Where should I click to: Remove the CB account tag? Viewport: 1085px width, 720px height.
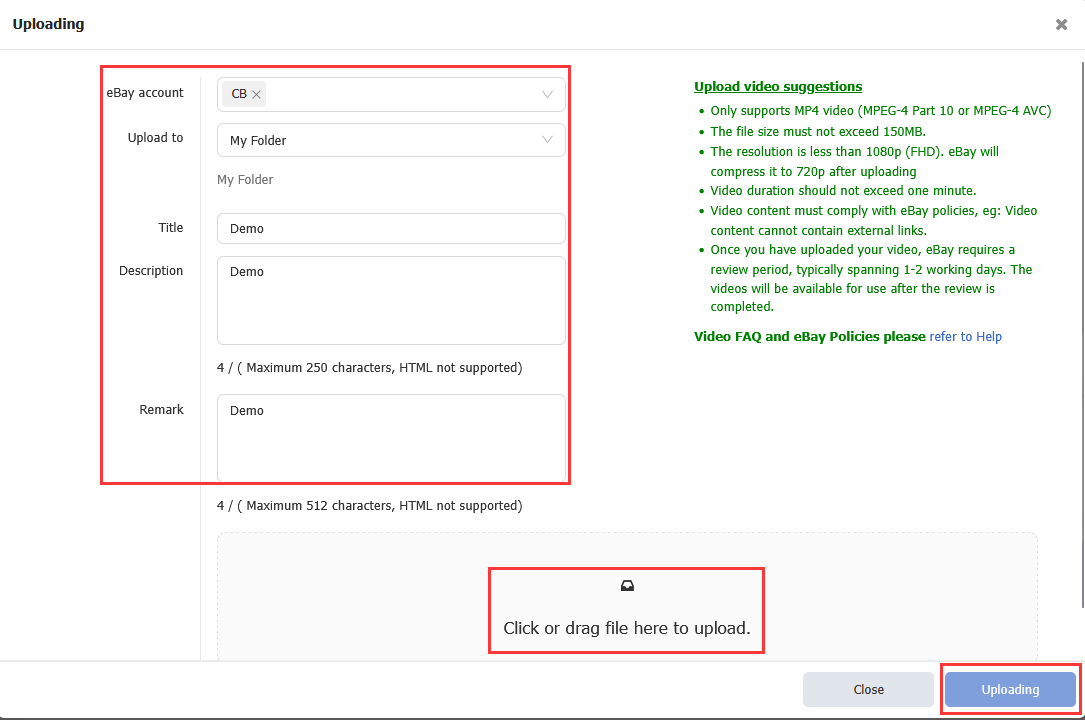click(257, 95)
